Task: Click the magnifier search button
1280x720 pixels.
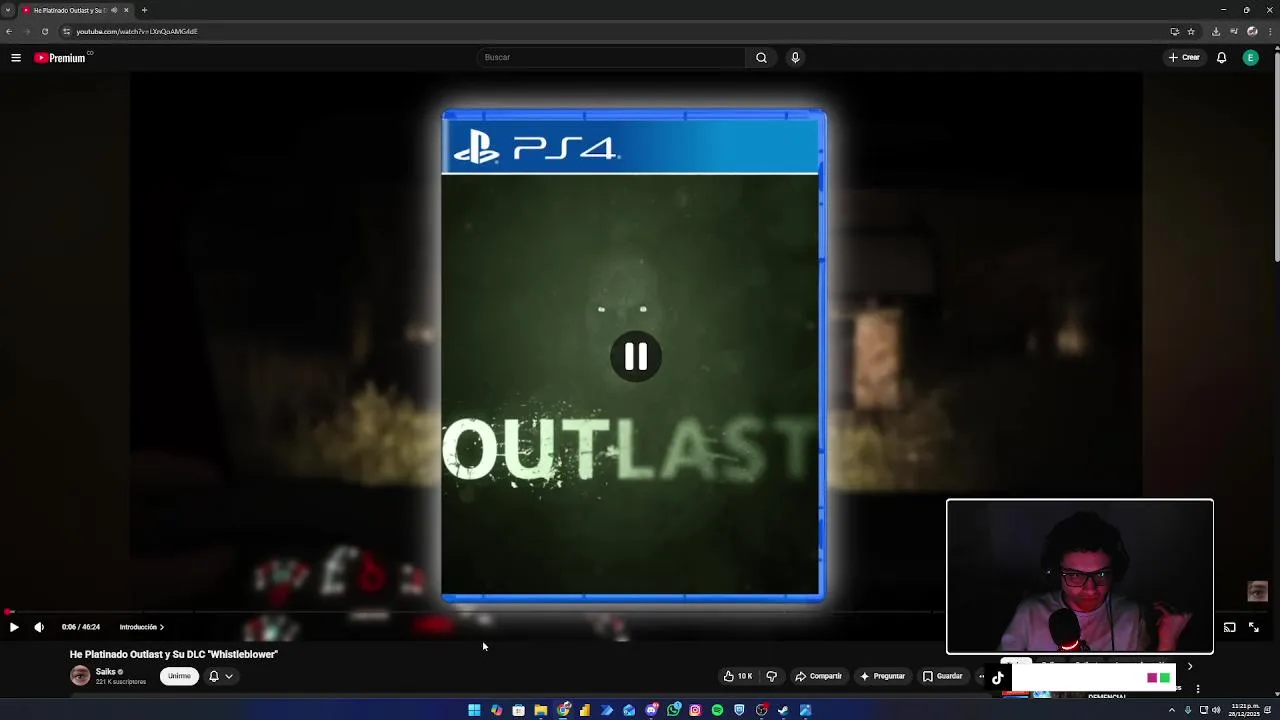Action: click(761, 57)
